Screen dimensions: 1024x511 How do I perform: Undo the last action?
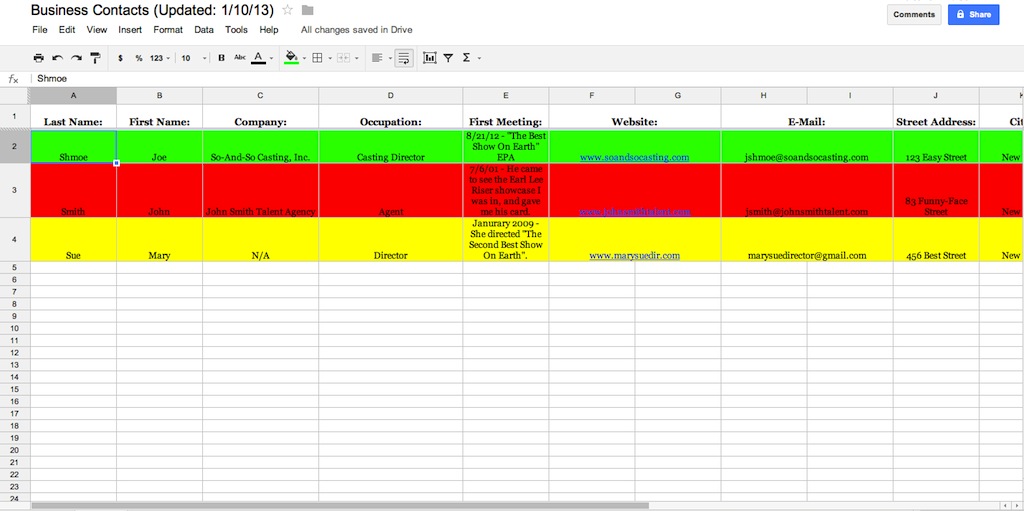pos(58,58)
